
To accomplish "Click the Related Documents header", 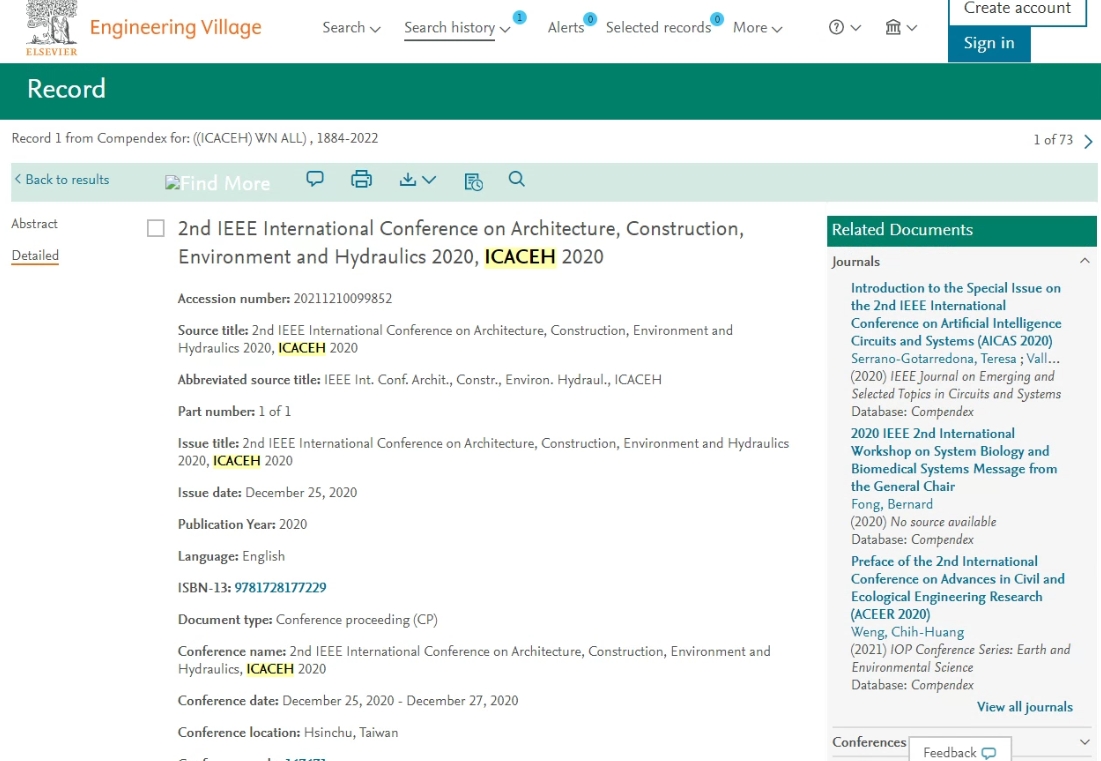I will pyautogui.click(x=961, y=230).
